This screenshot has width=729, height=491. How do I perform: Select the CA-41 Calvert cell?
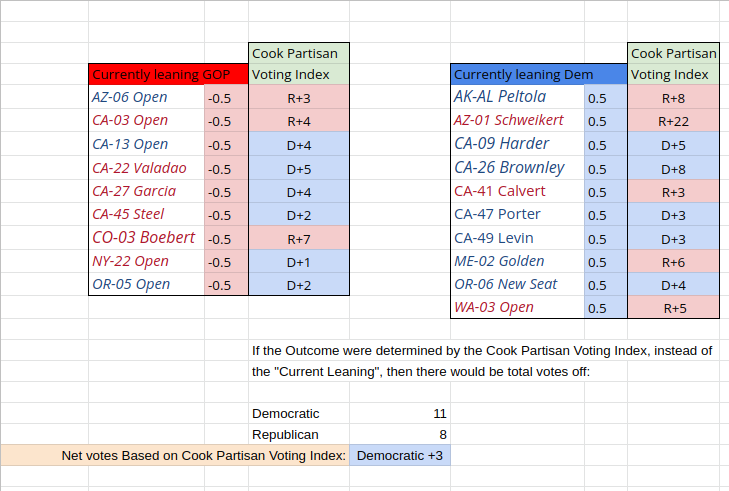517,191
